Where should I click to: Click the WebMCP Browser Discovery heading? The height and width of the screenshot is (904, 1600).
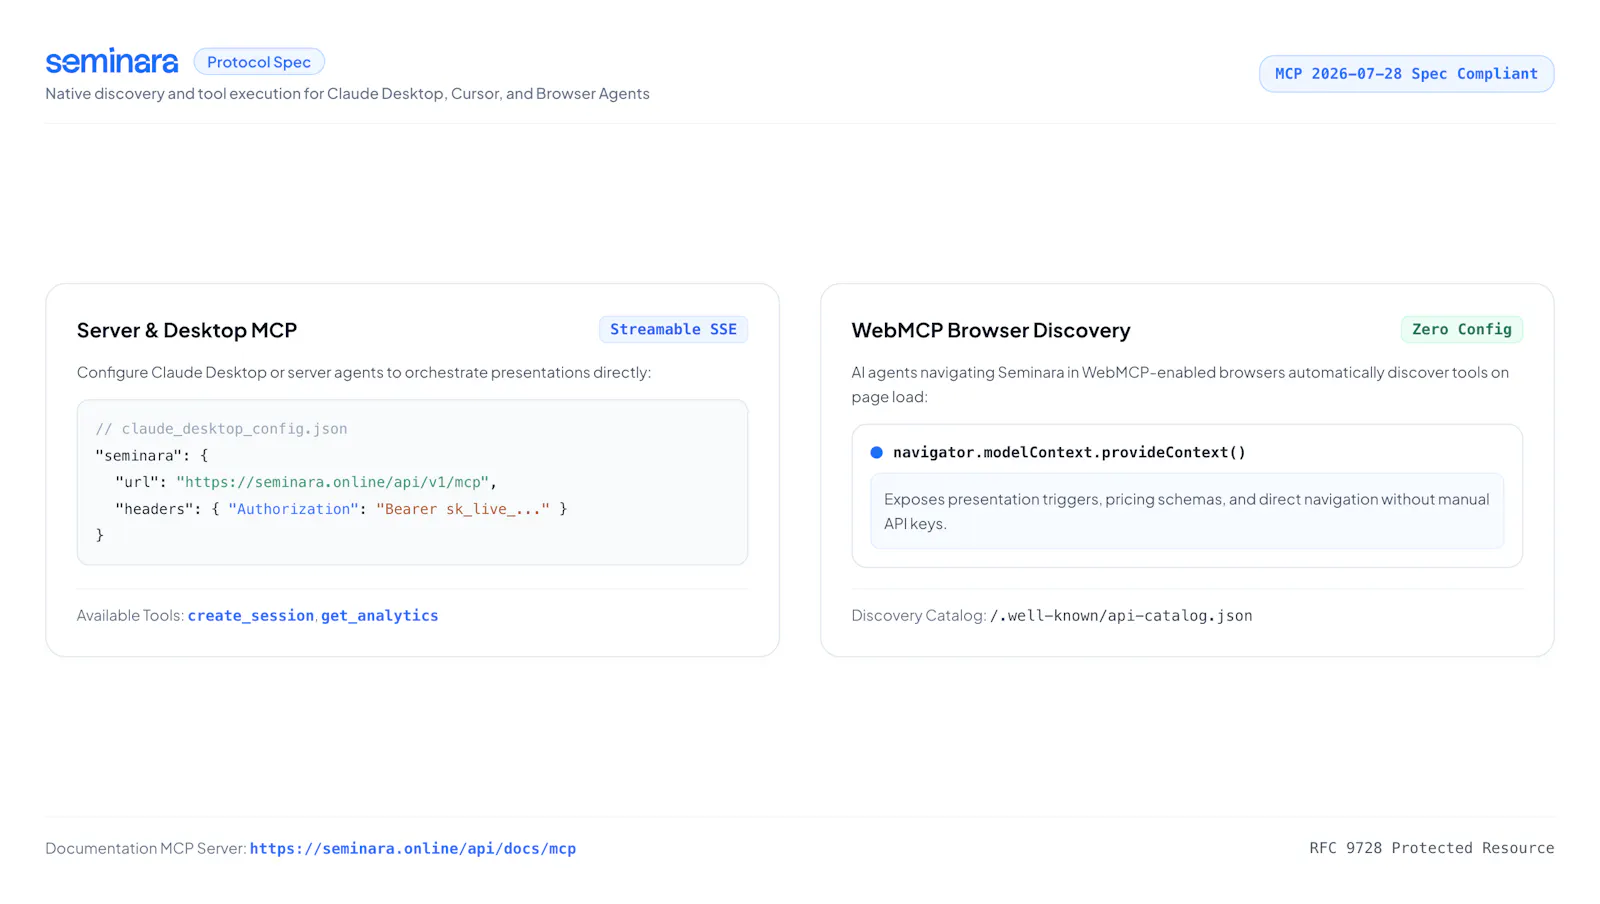(x=991, y=330)
